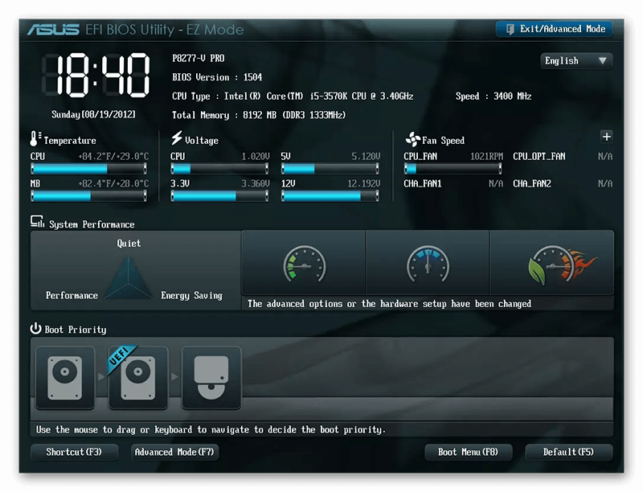Image resolution: width=643 pixels, height=492 pixels.
Task: Click the +84.2°F/+29.0°C CPU temperature value
Action: (114, 156)
